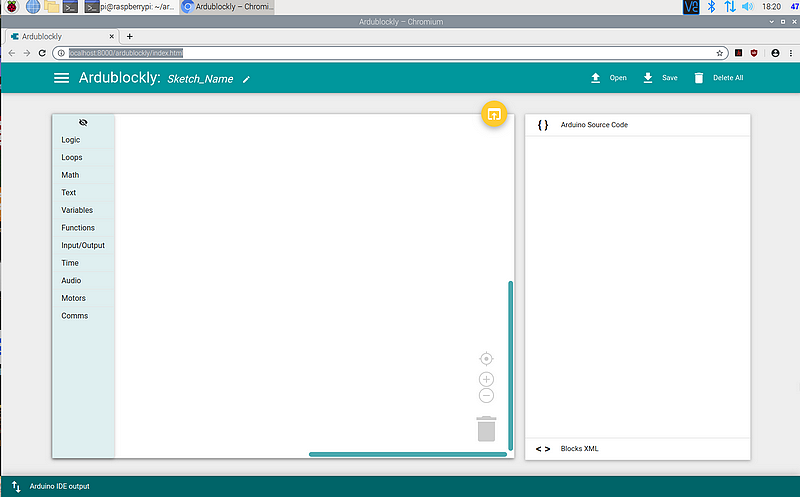Close the Ardublockly browser tab
This screenshot has width=800, height=497.
pos(111,36)
